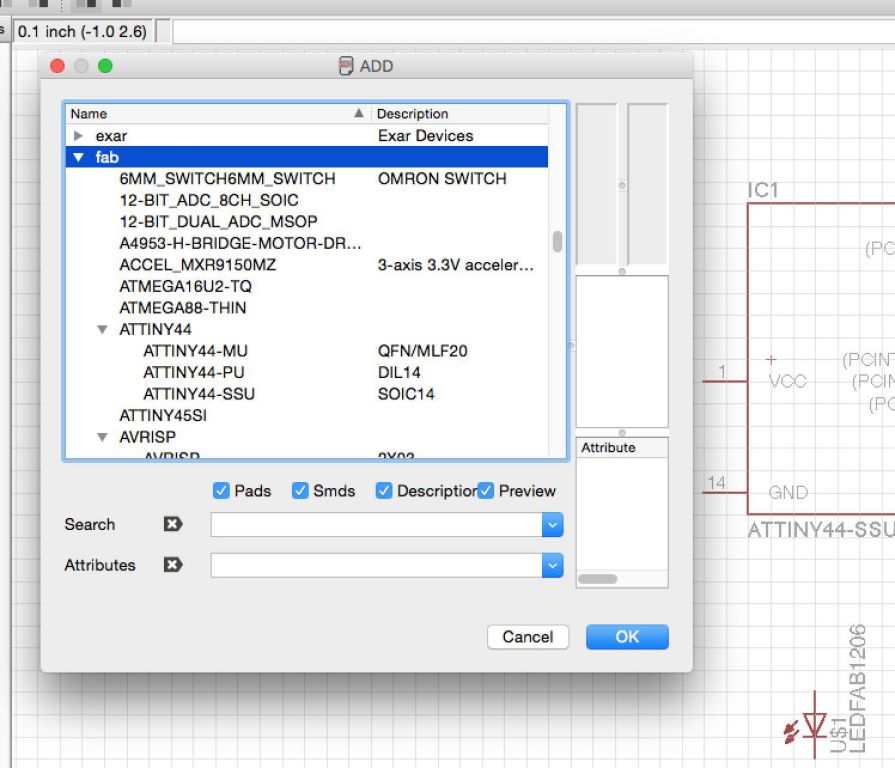This screenshot has width=895, height=768.
Task: Click the 3-axis 3.3V acceler… description cell
Action: 455,265
